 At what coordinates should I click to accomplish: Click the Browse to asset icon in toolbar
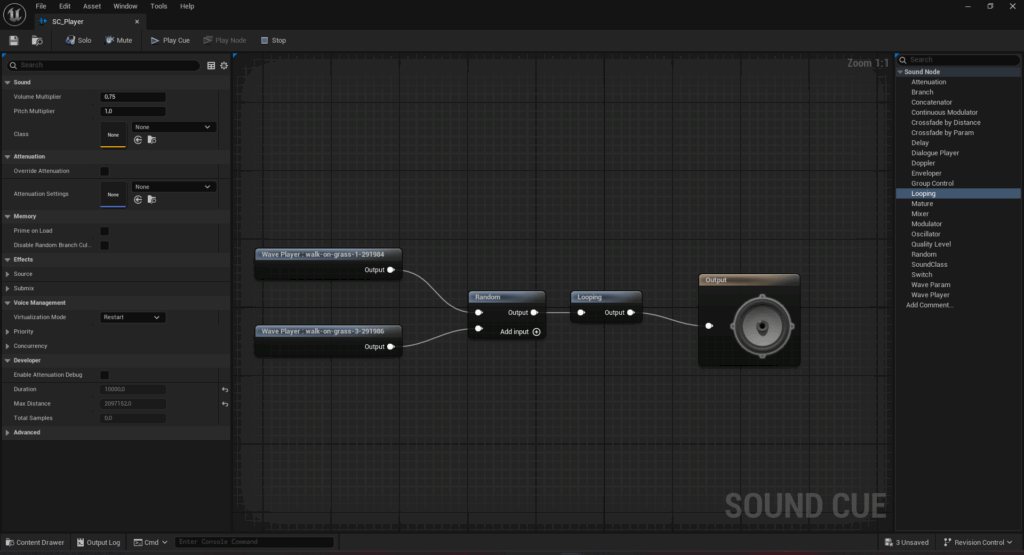pyautogui.click(x=37, y=40)
